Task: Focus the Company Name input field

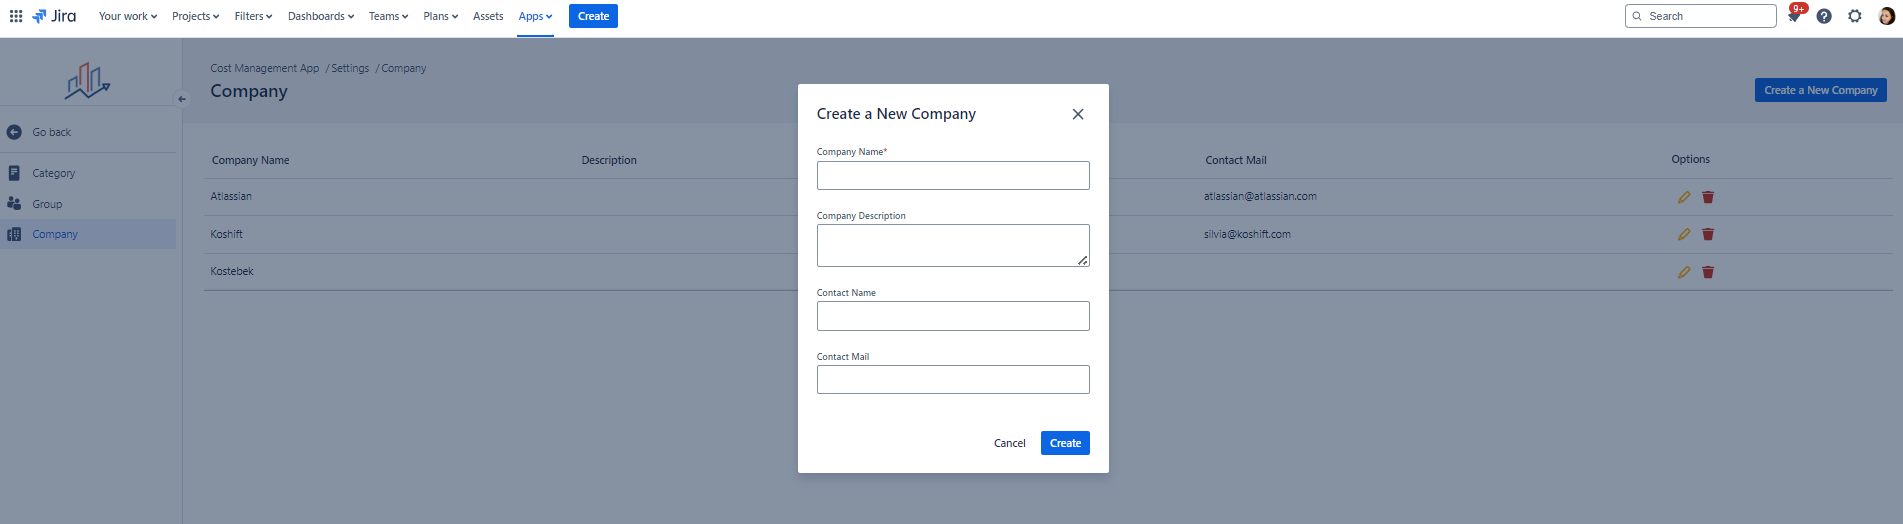Action: click(x=953, y=176)
